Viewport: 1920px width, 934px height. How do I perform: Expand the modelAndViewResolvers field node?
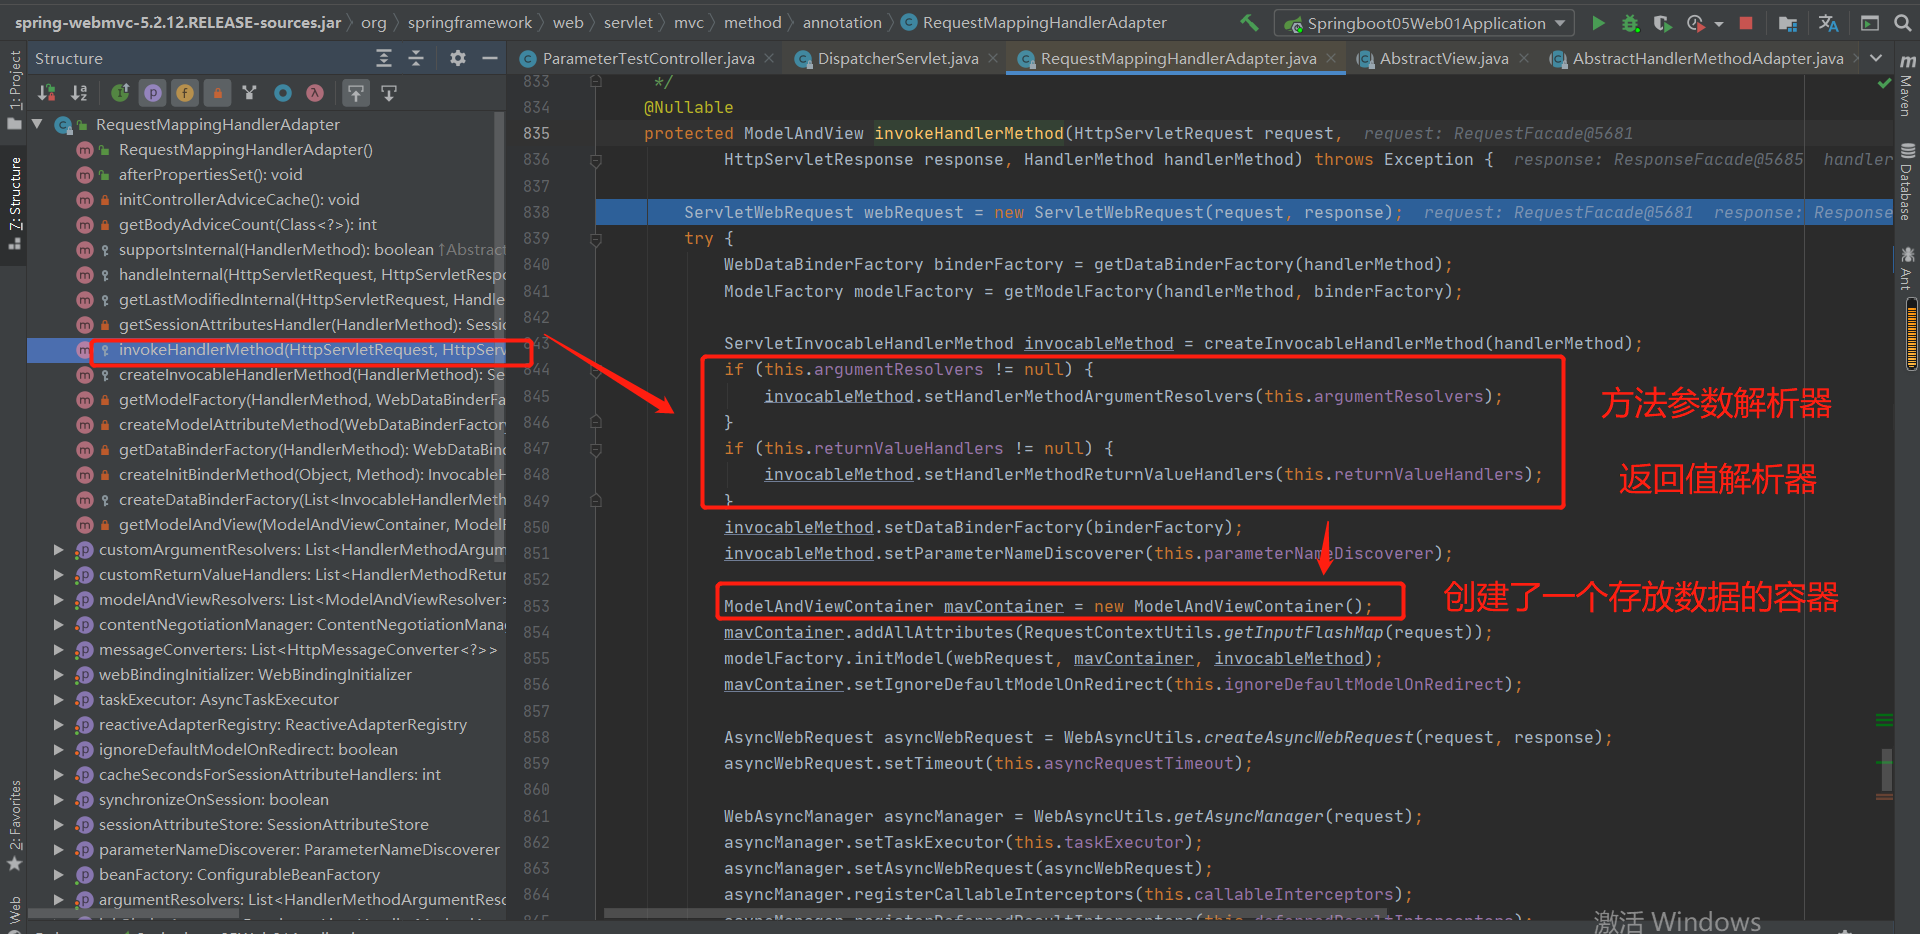pyautogui.click(x=58, y=599)
